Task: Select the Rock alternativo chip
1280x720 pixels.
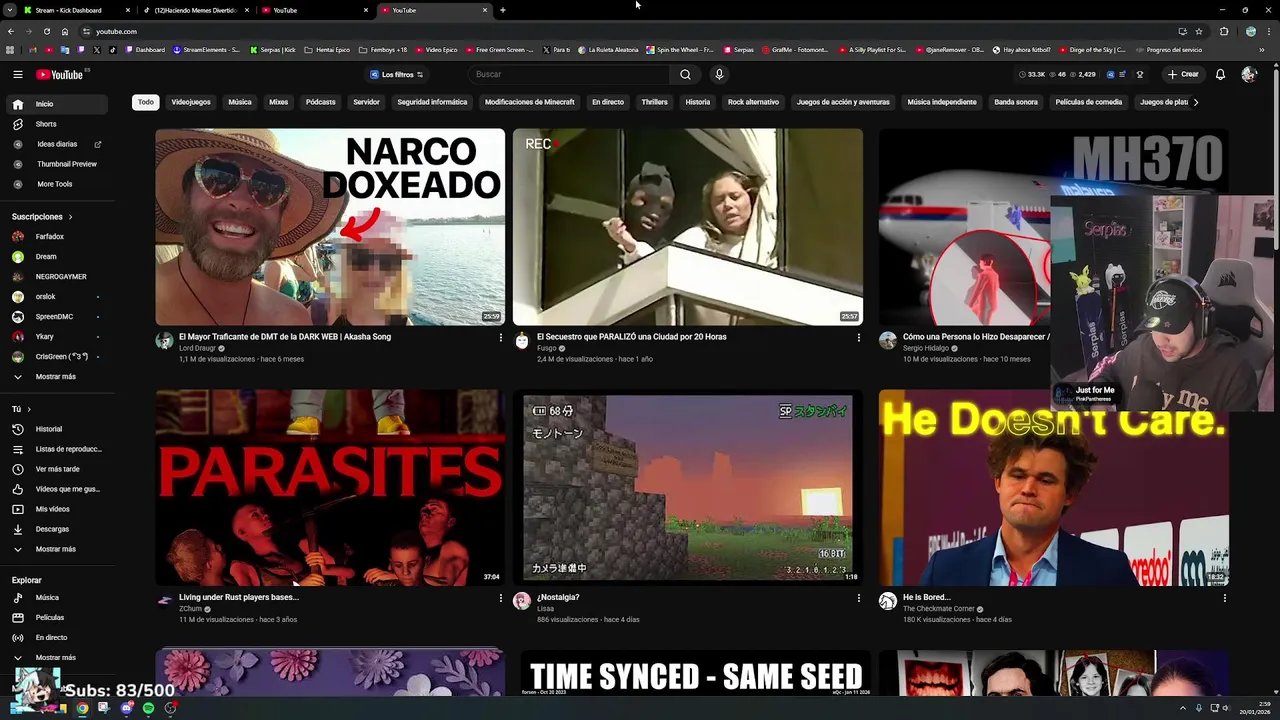Action: click(753, 102)
